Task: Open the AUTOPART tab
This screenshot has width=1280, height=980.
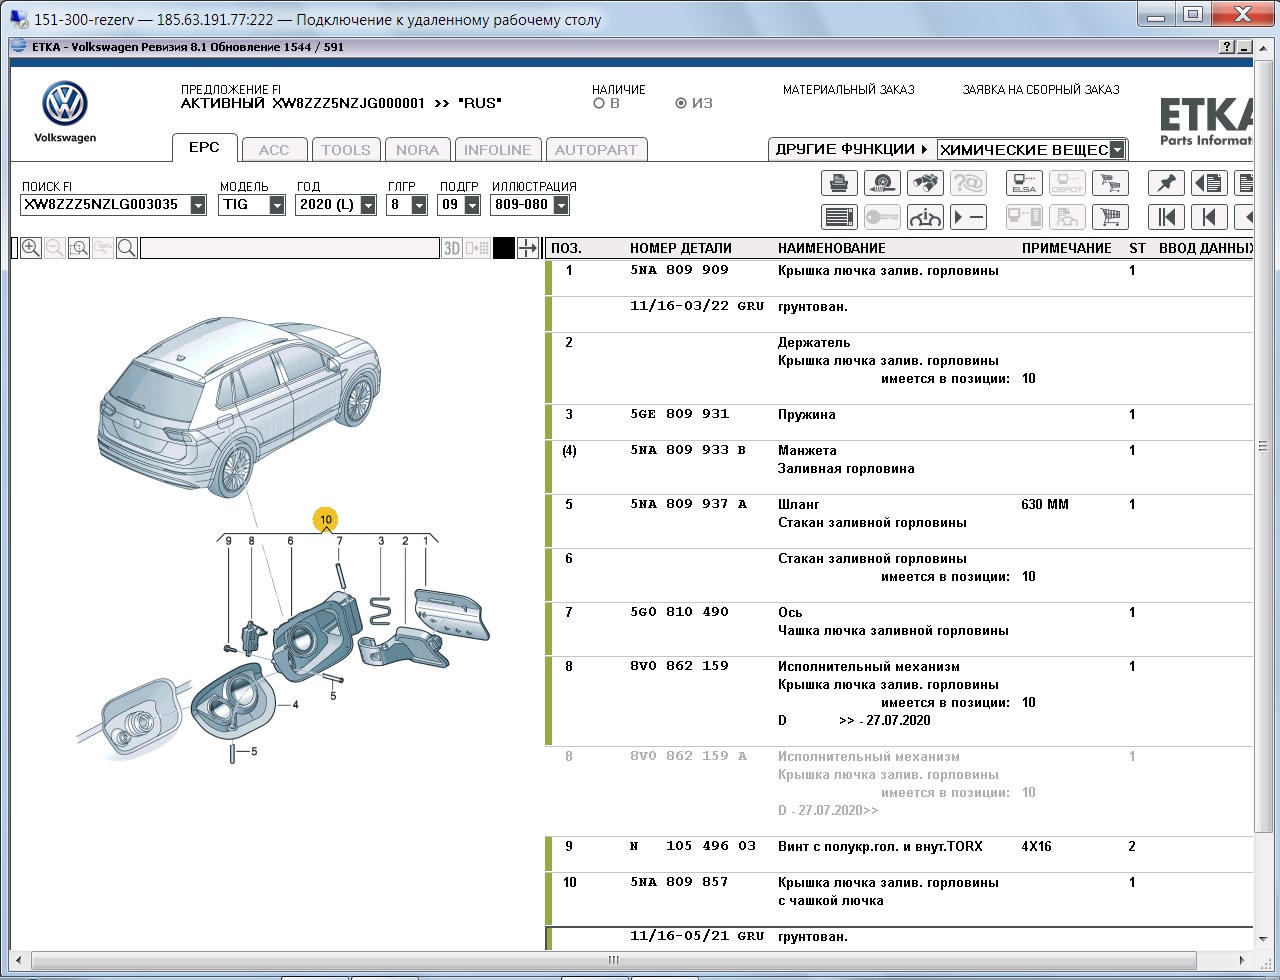Action: click(x=596, y=150)
